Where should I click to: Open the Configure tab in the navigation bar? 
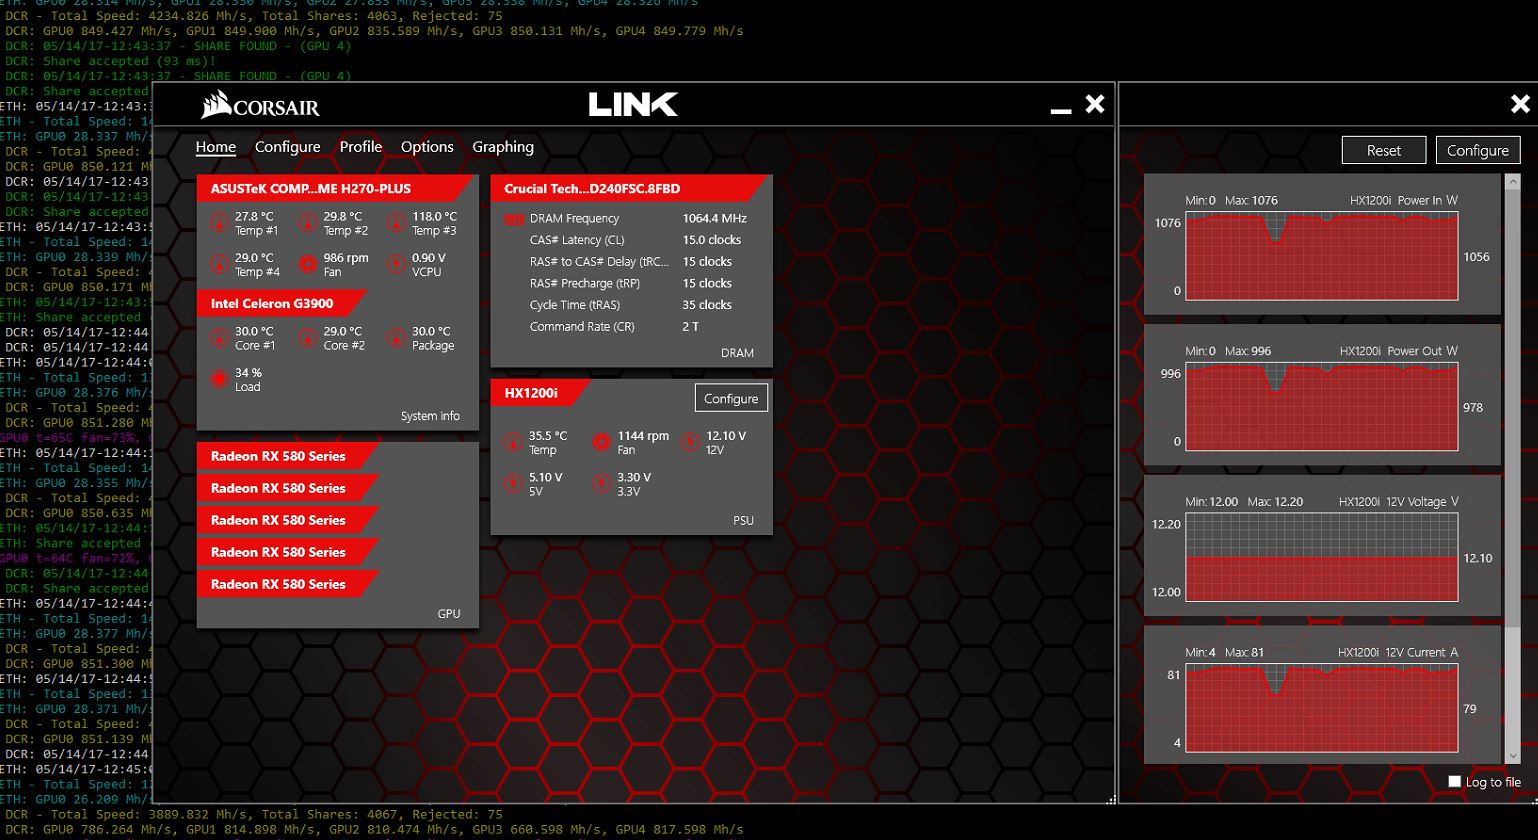(288, 147)
